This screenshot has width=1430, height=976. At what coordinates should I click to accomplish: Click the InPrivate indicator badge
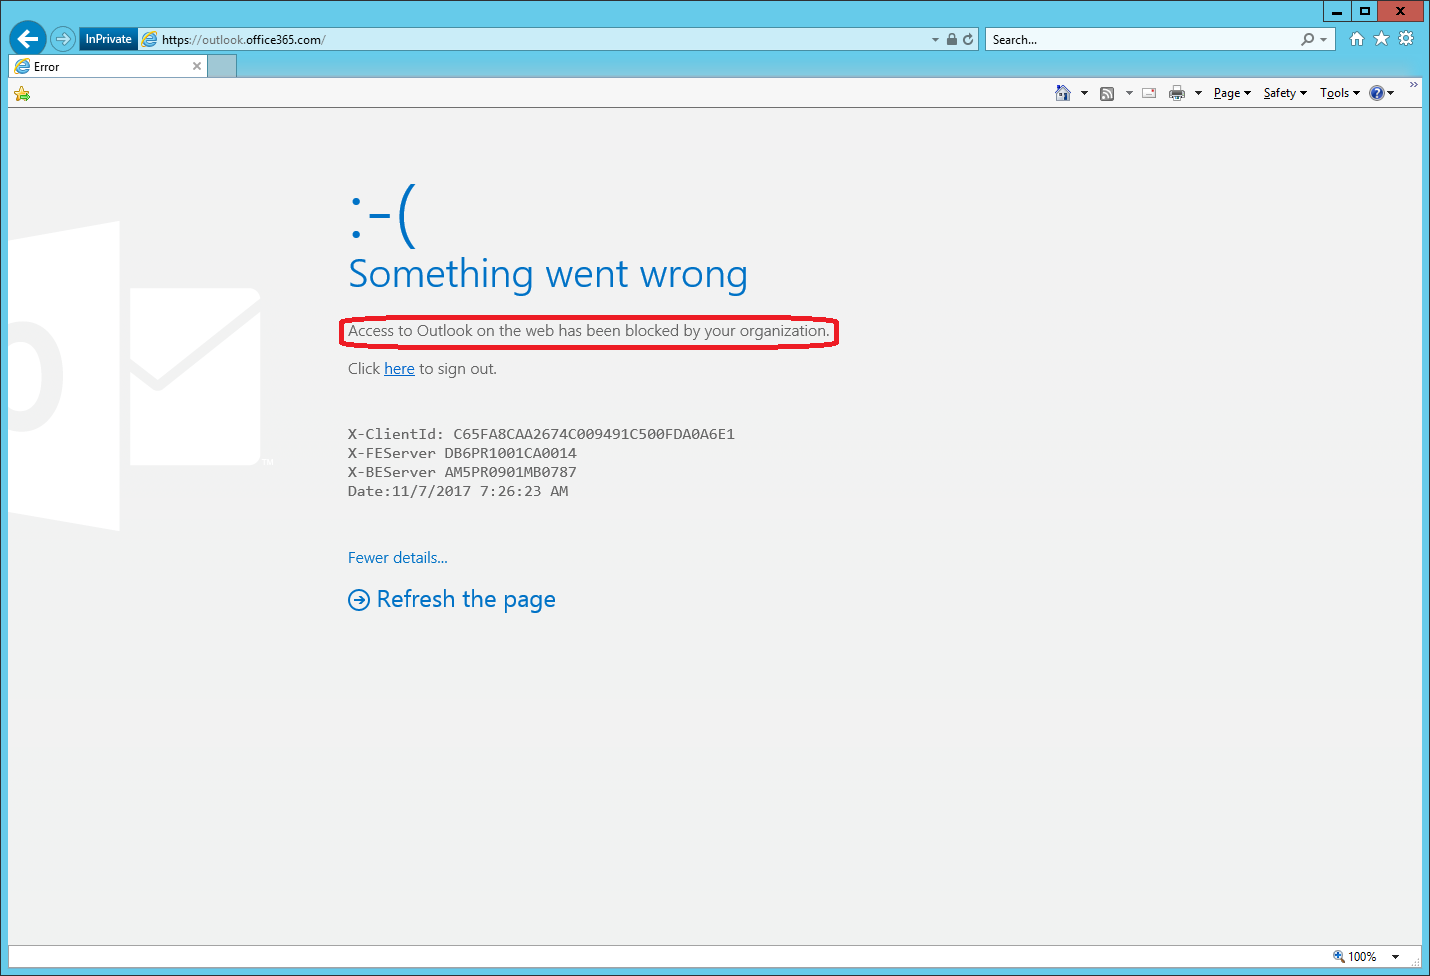pyautogui.click(x=108, y=39)
